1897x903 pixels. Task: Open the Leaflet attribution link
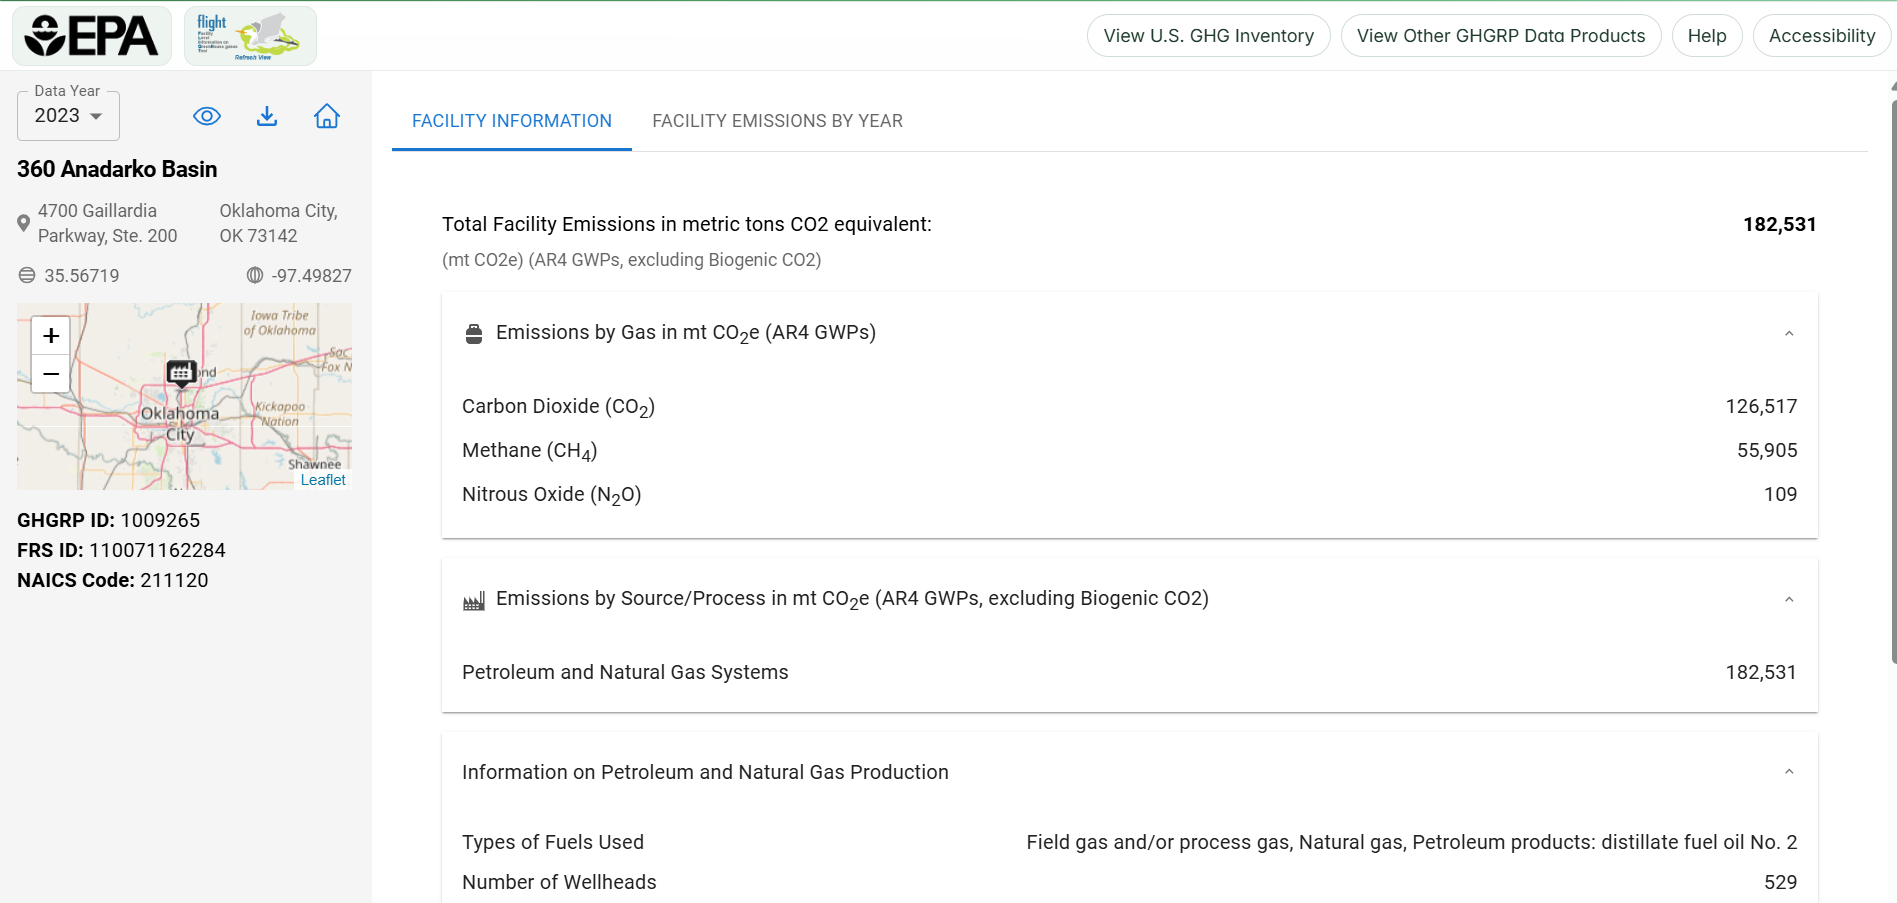tap(322, 479)
